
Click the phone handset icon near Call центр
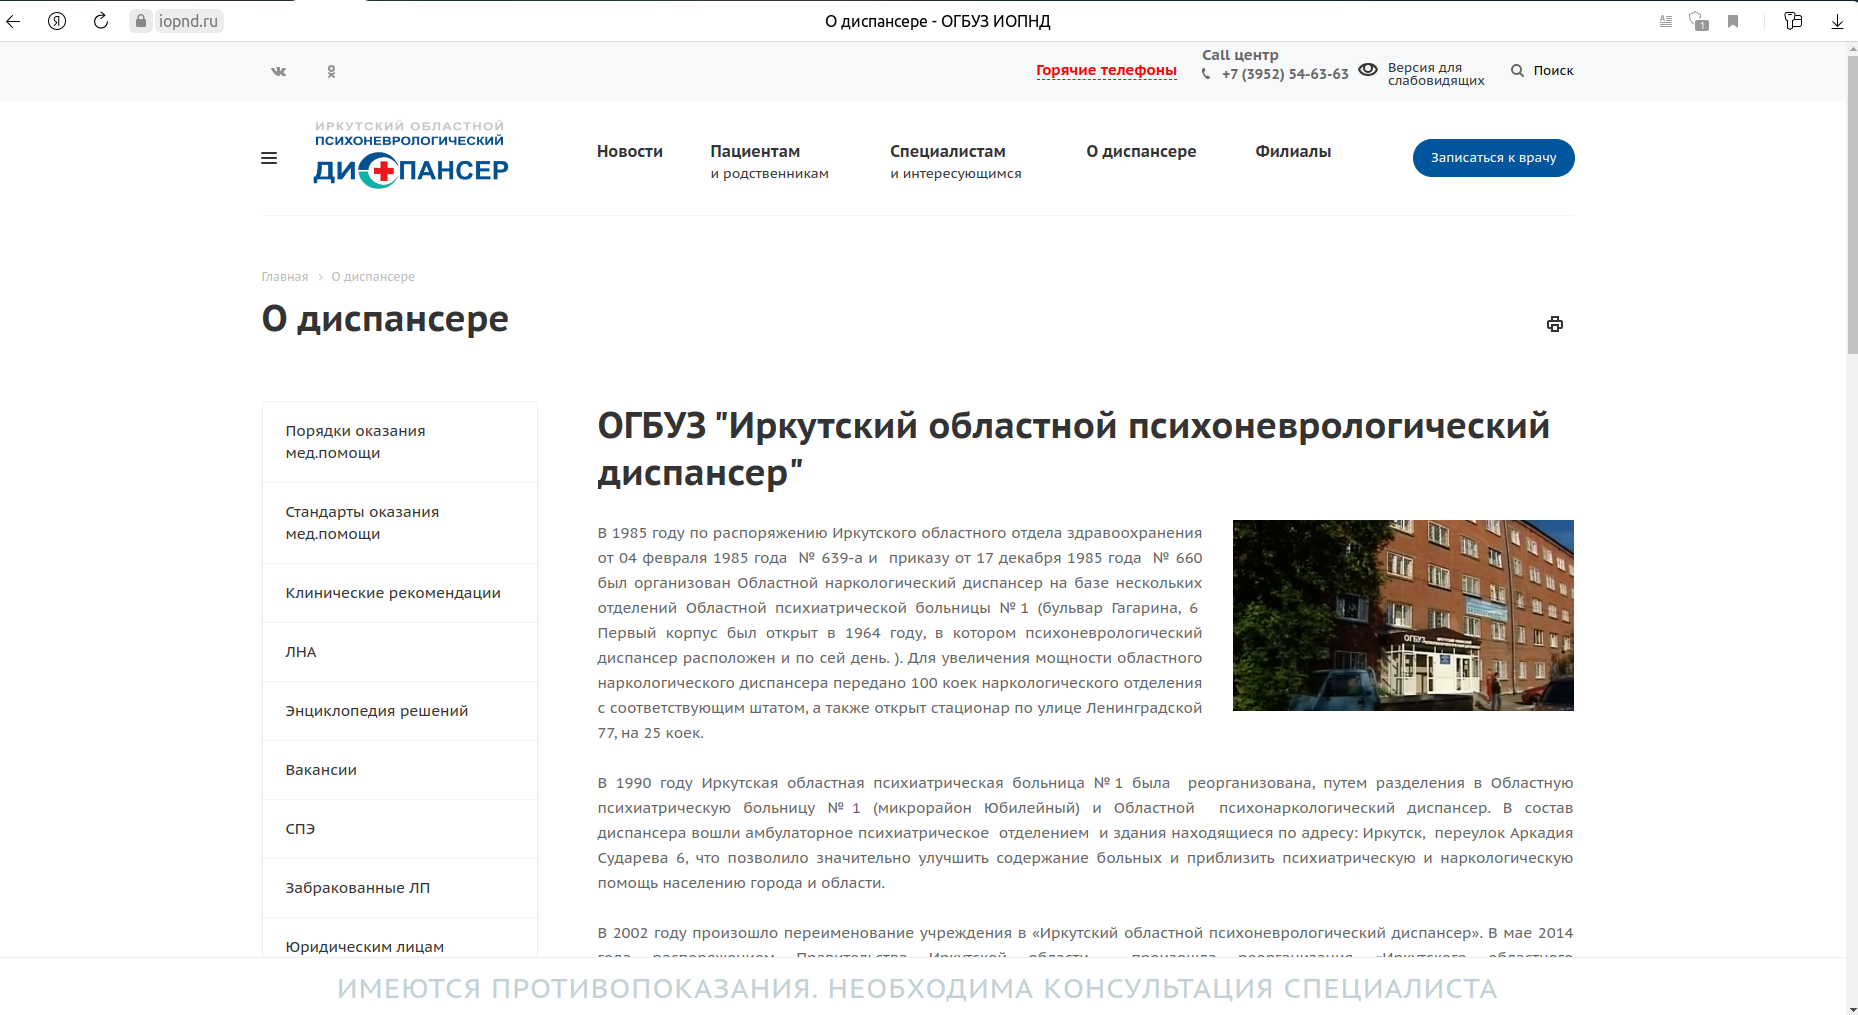1206,74
